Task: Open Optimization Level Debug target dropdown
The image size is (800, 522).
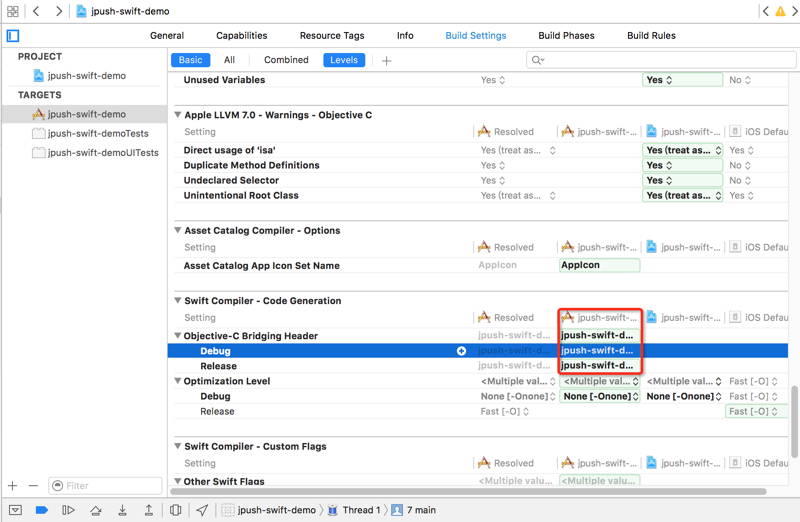Action: point(599,396)
